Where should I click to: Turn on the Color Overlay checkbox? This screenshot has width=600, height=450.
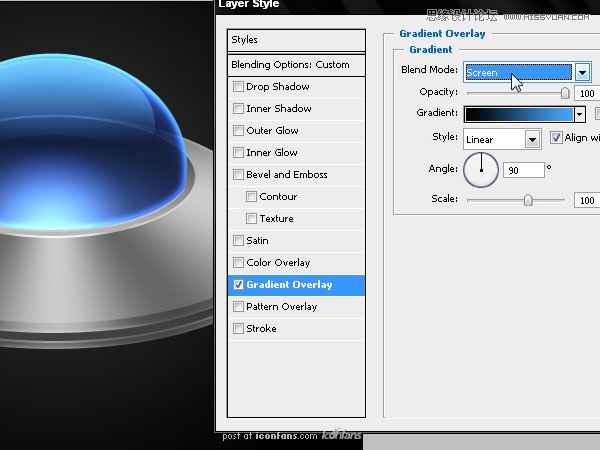(238, 262)
